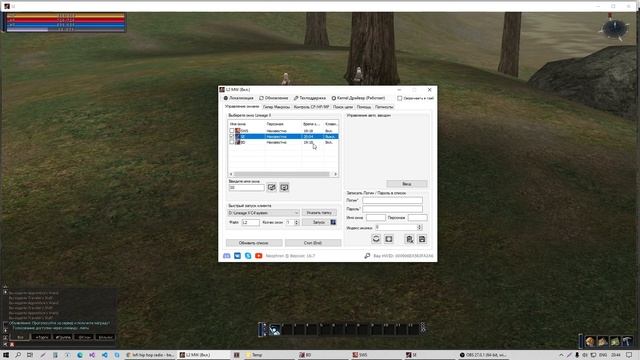This screenshot has width=640, height=360.
Task: Use the first skill slot on the hotbar
Action: click(x=275, y=329)
